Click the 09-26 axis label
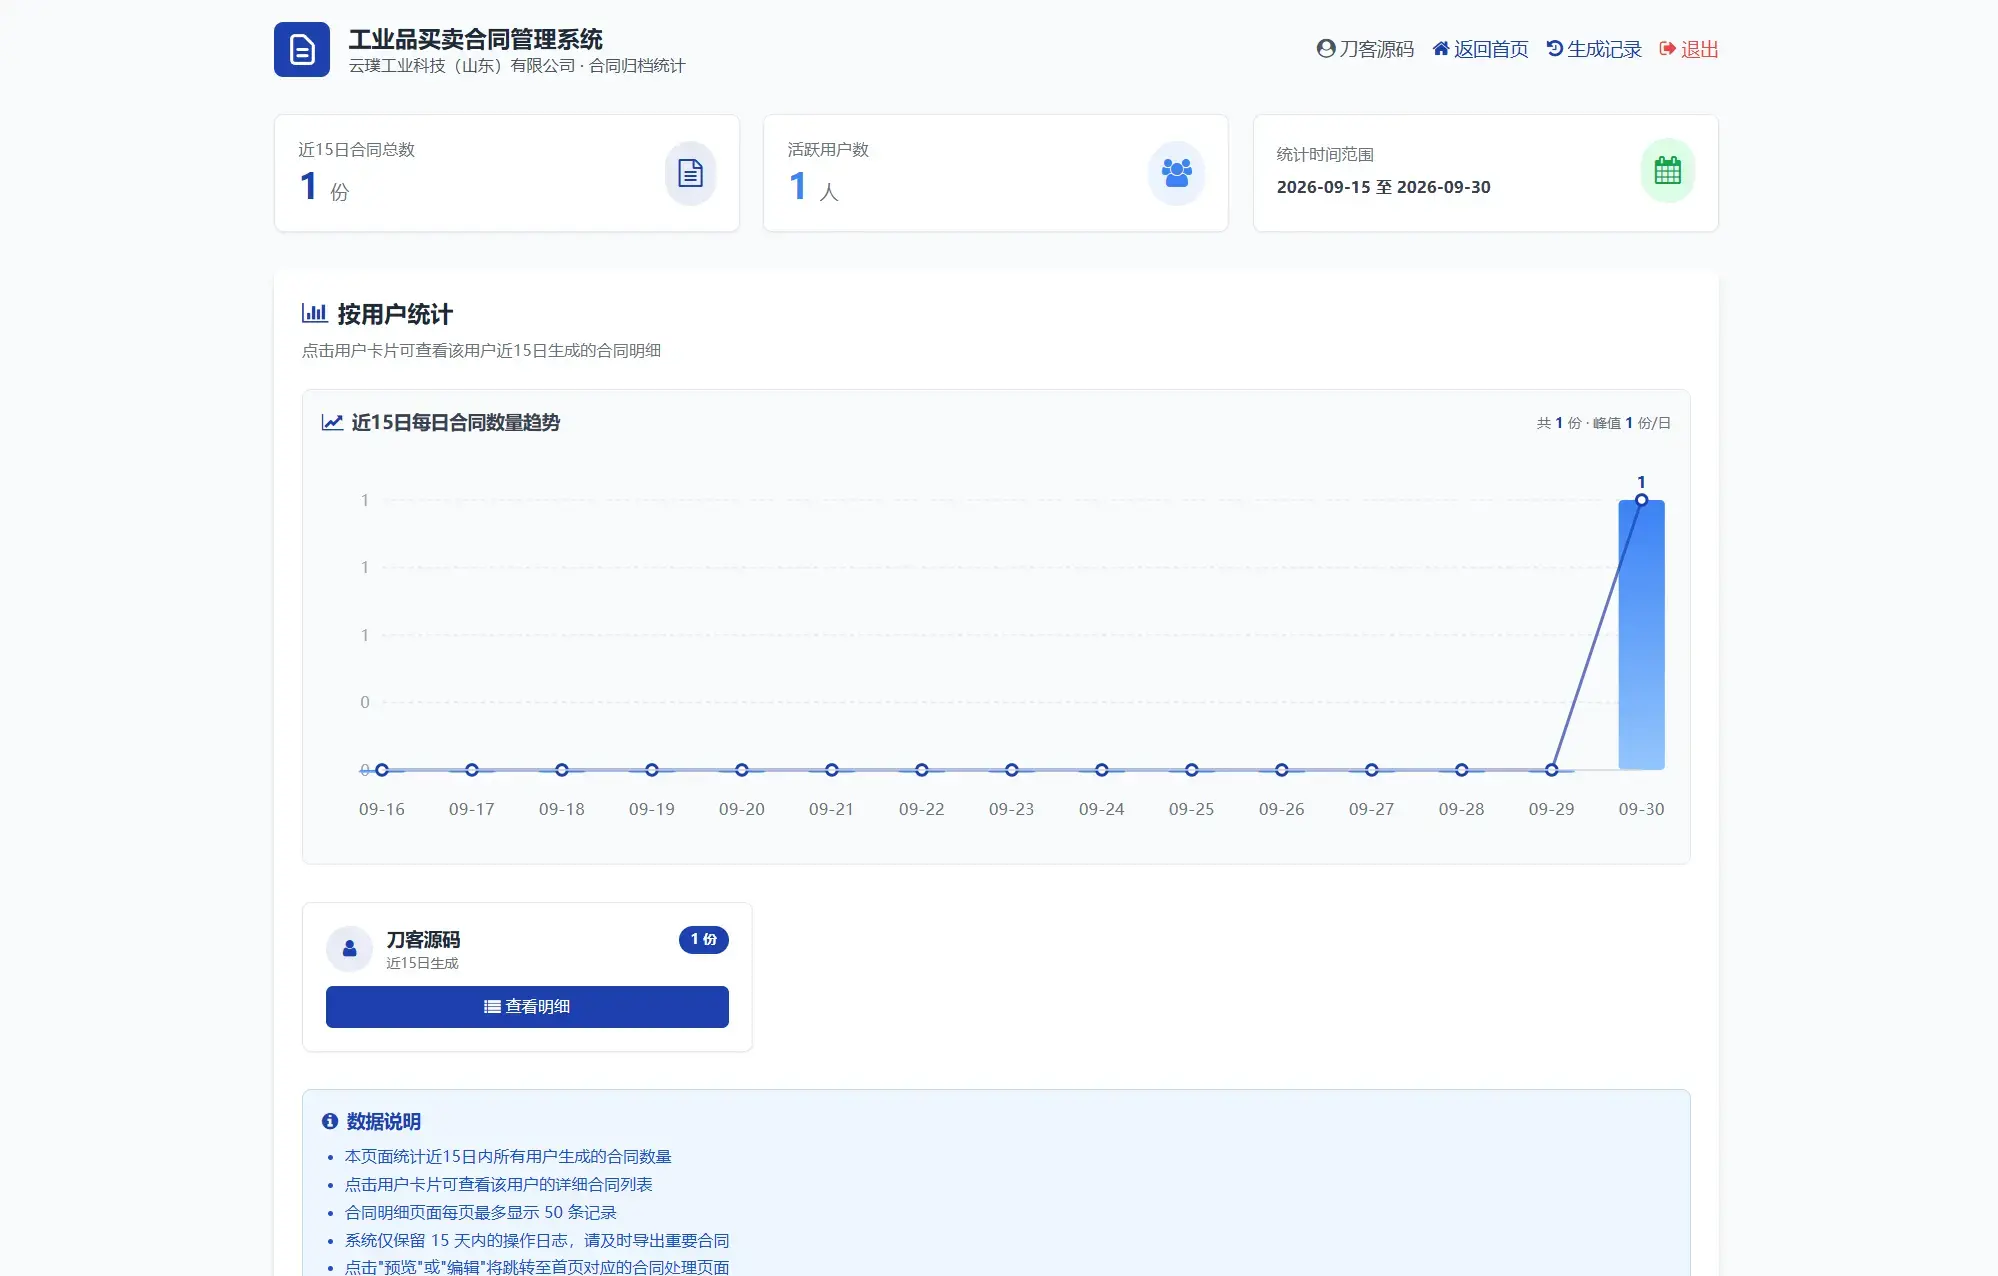This screenshot has width=1998, height=1276. tap(1282, 809)
